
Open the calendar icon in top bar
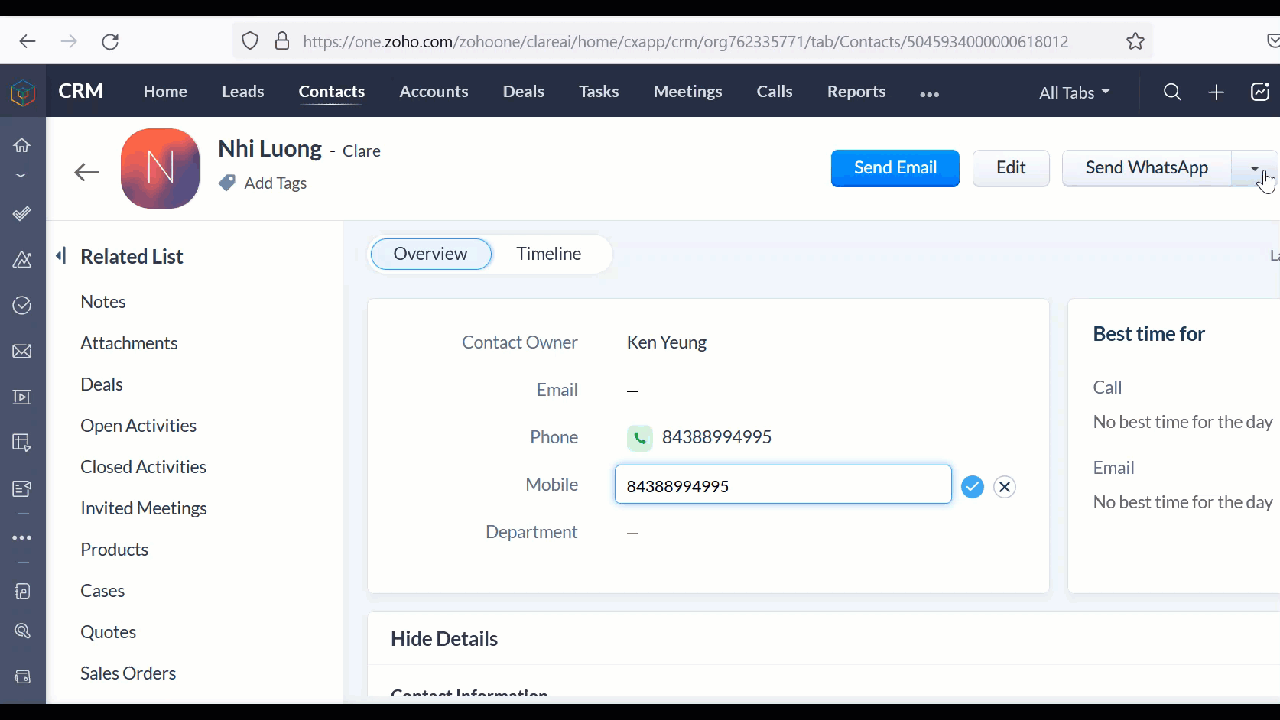[x=1260, y=92]
